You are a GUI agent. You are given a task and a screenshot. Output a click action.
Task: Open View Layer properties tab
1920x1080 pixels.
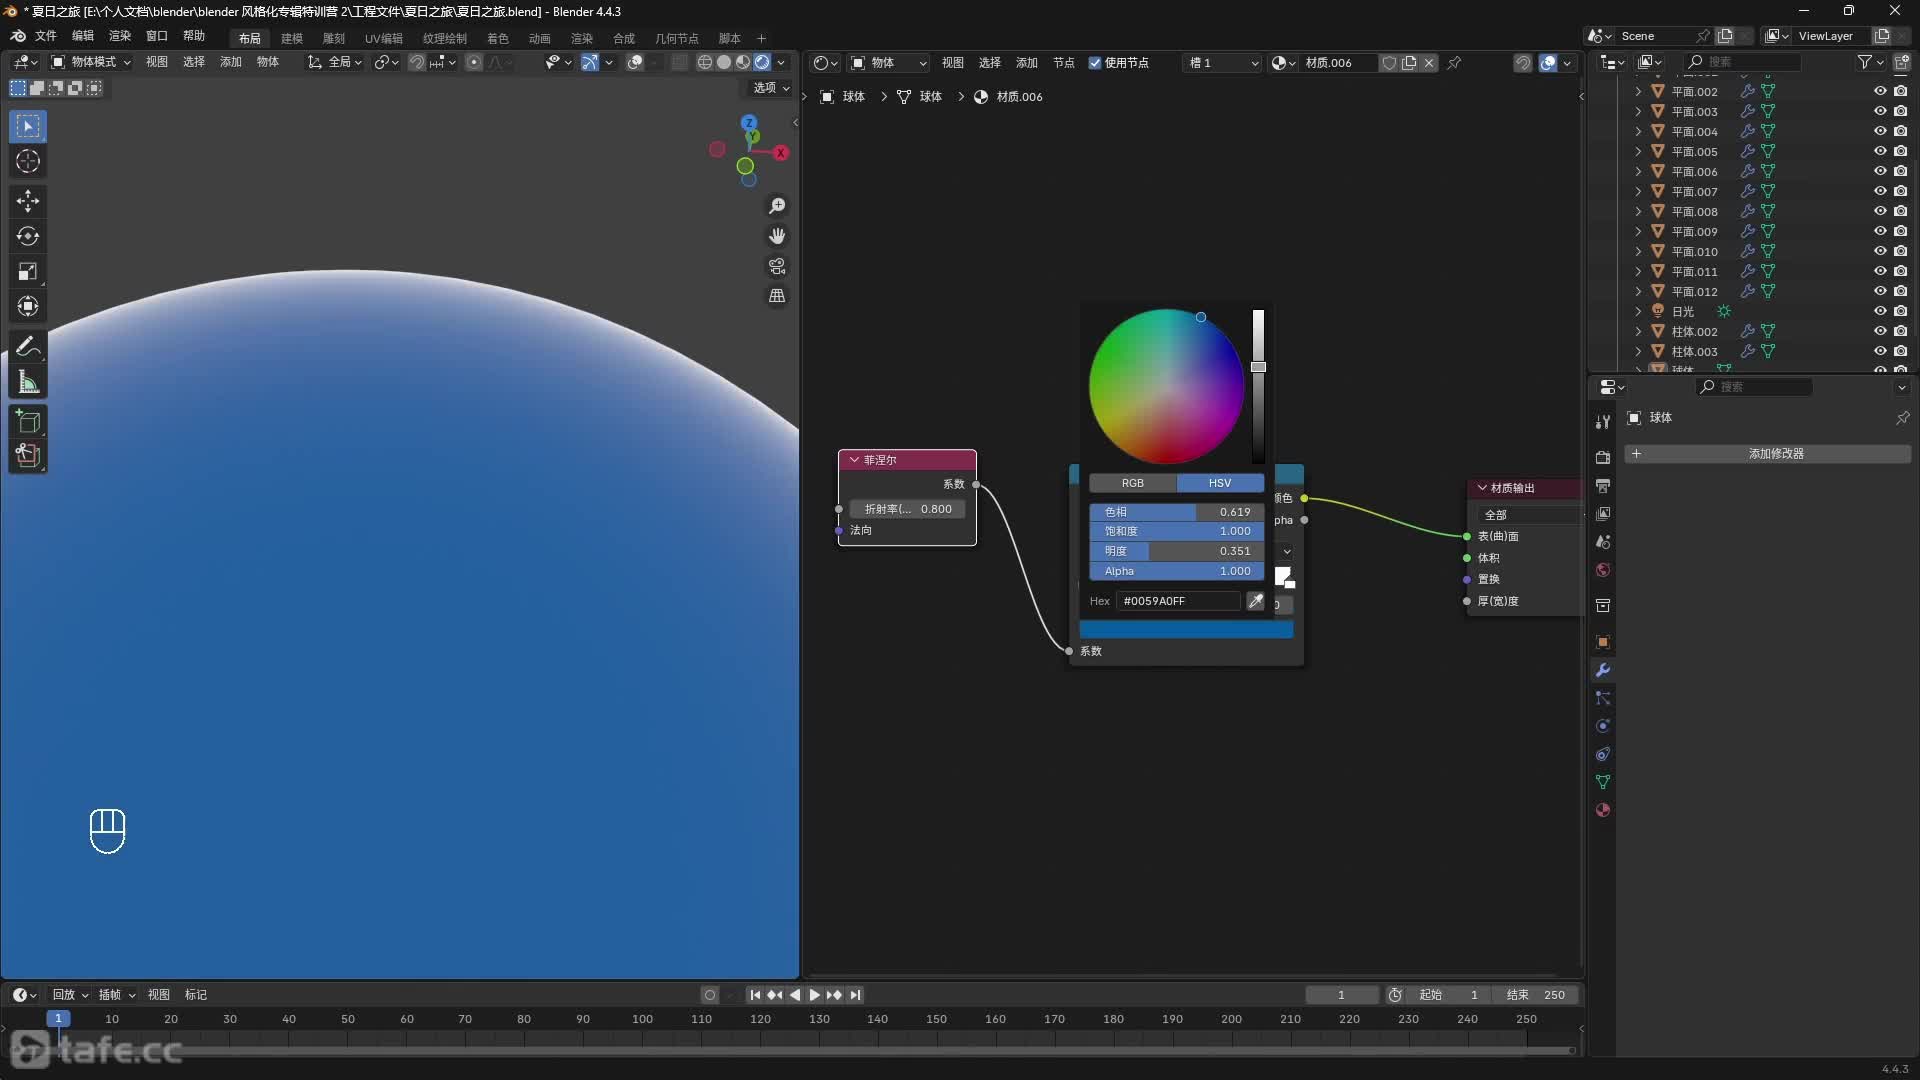pyautogui.click(x=1603, y=513)
